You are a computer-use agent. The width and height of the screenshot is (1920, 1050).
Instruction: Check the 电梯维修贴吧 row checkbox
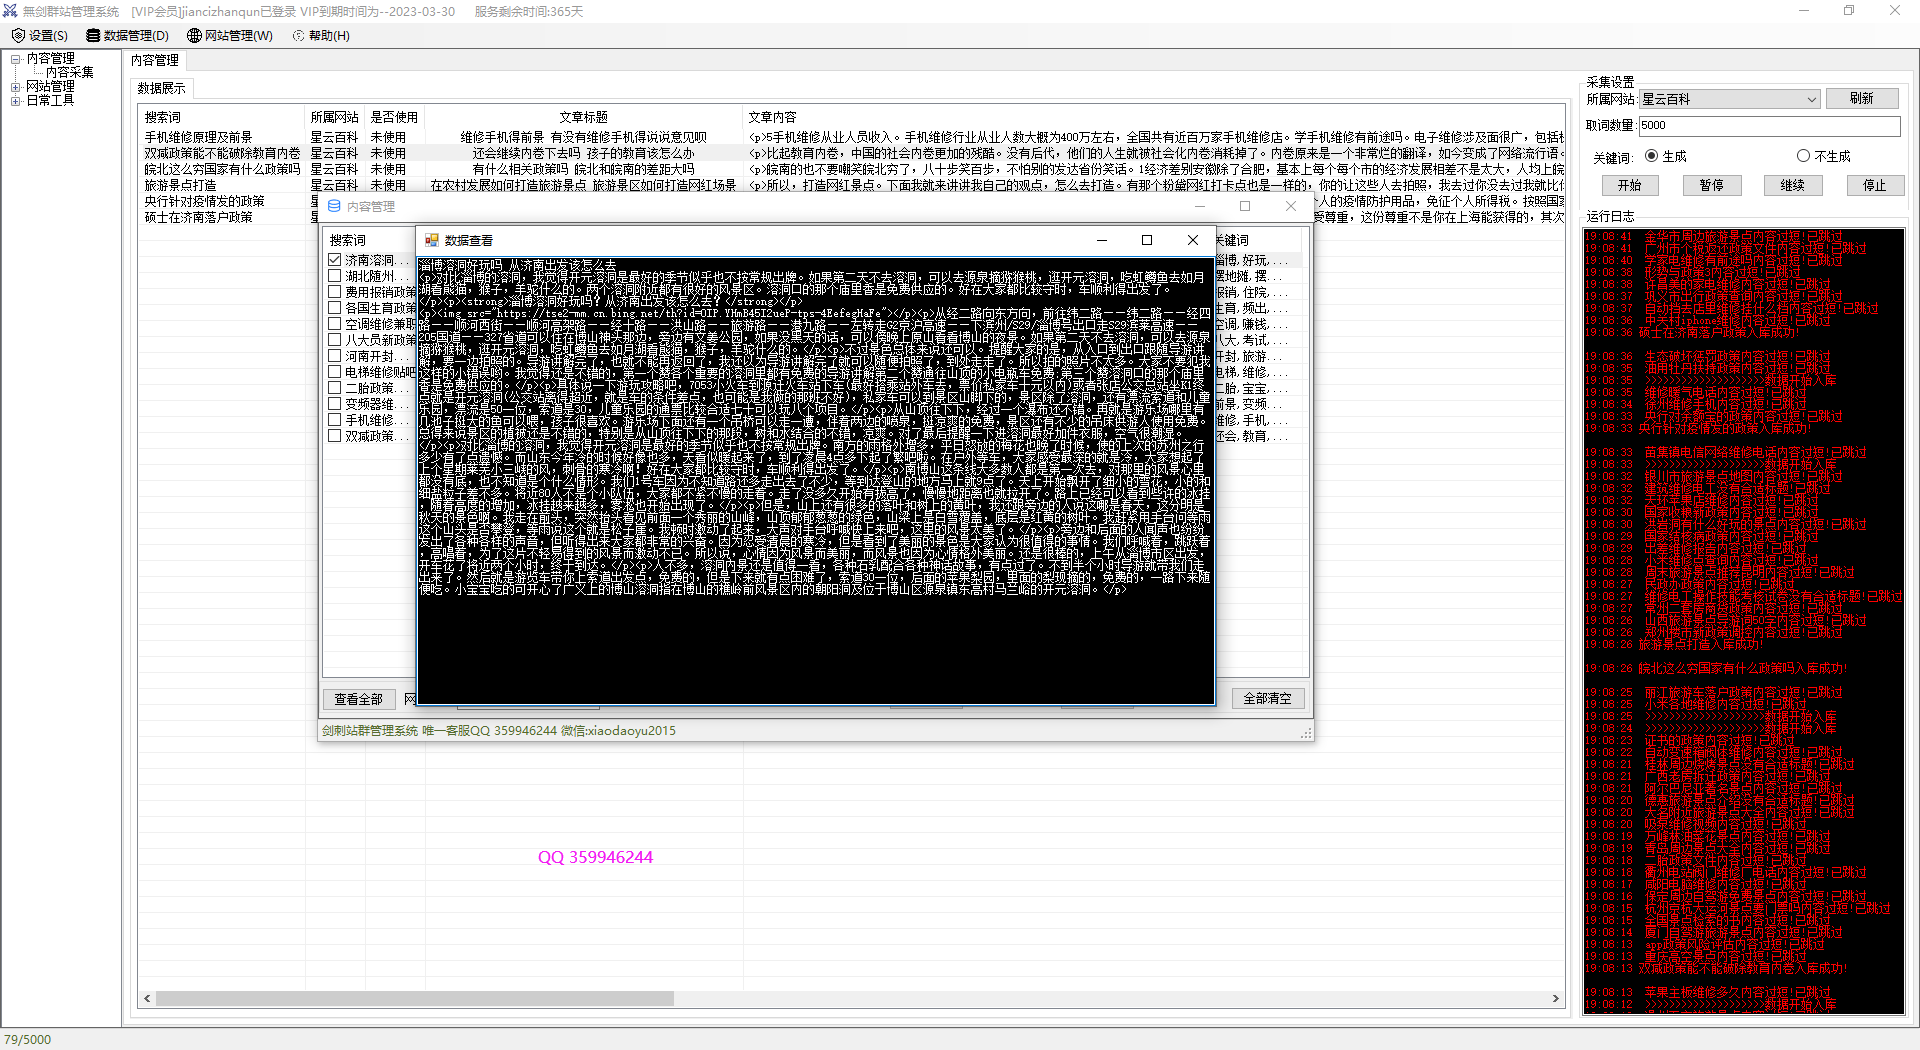(335, 372)
